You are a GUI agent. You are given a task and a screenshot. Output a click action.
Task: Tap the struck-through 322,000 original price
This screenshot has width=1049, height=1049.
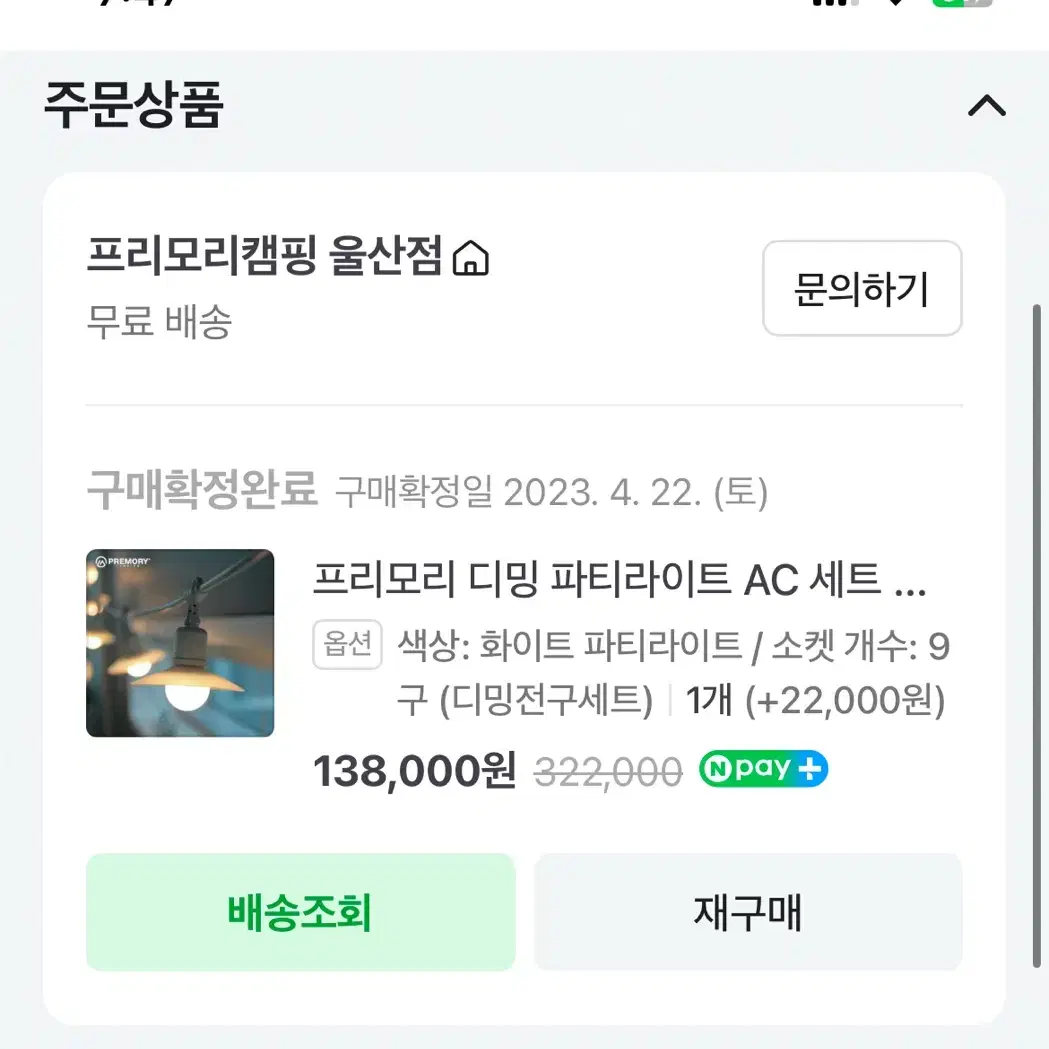click(608, 772)
